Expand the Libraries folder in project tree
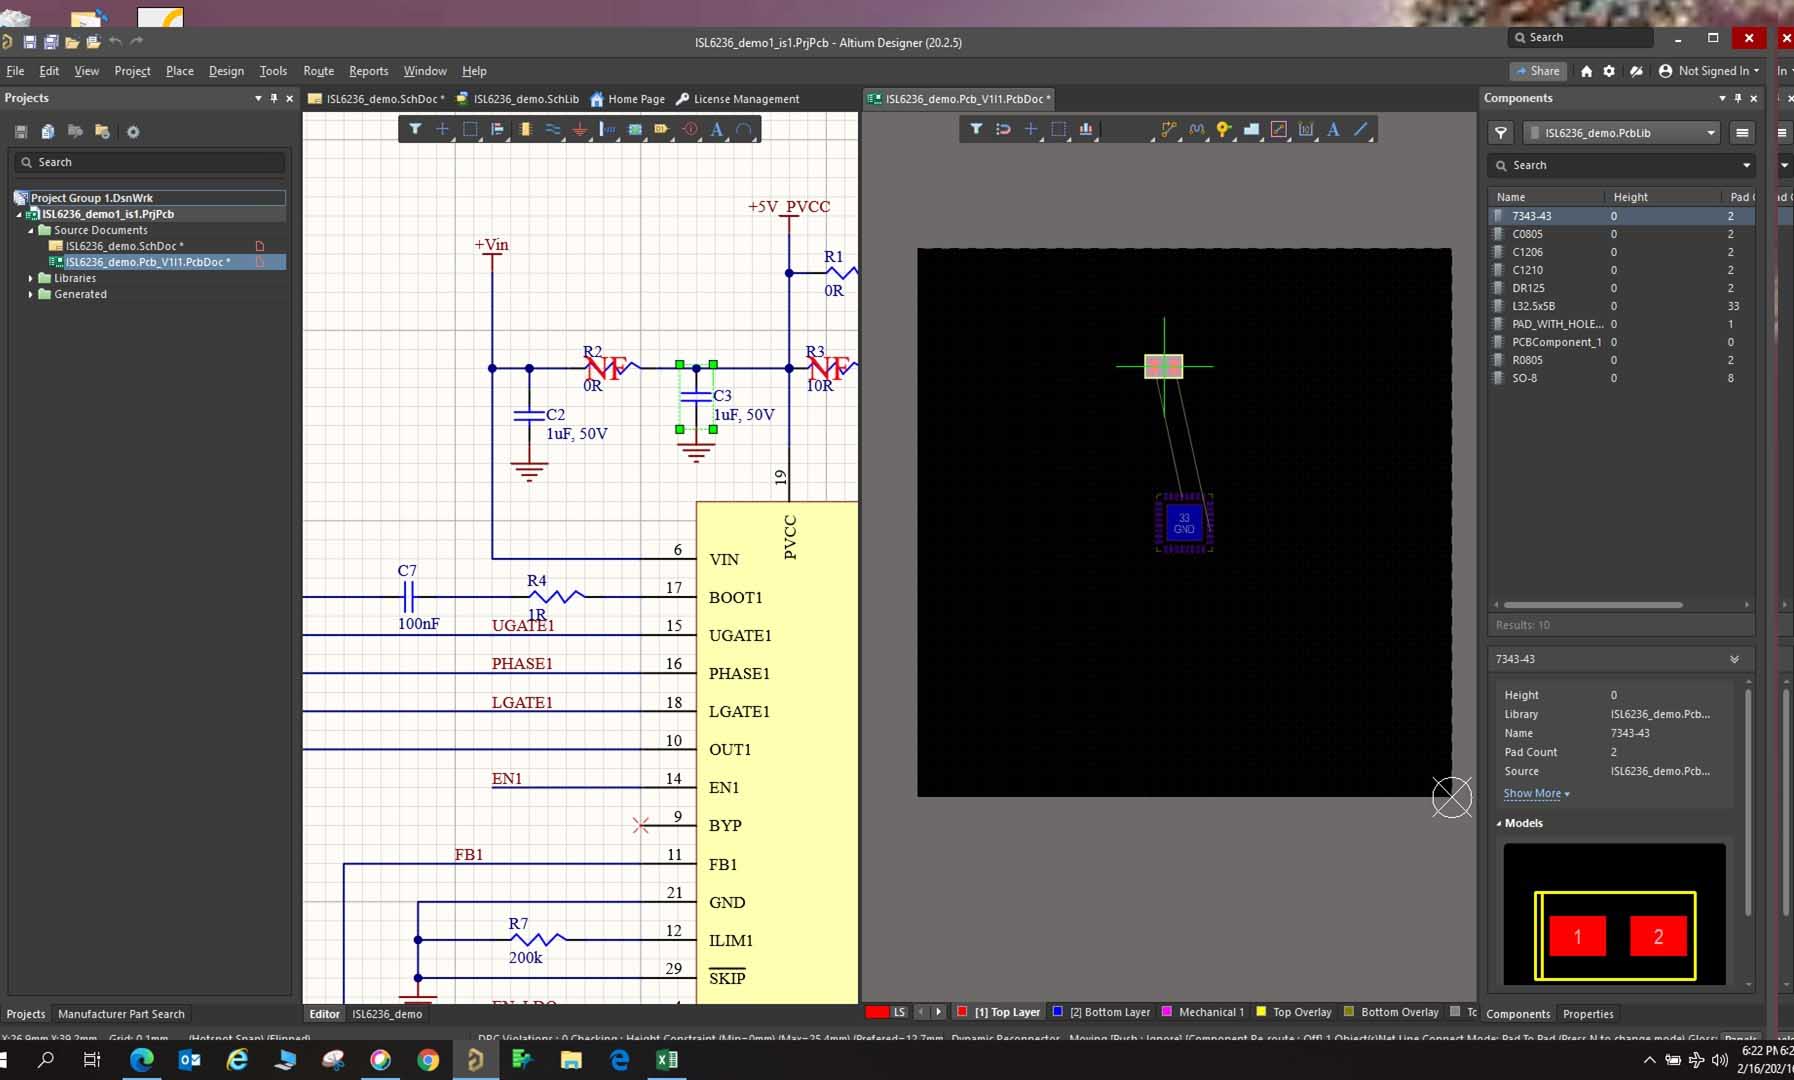 pyautogui.click(x=31, y=278)
